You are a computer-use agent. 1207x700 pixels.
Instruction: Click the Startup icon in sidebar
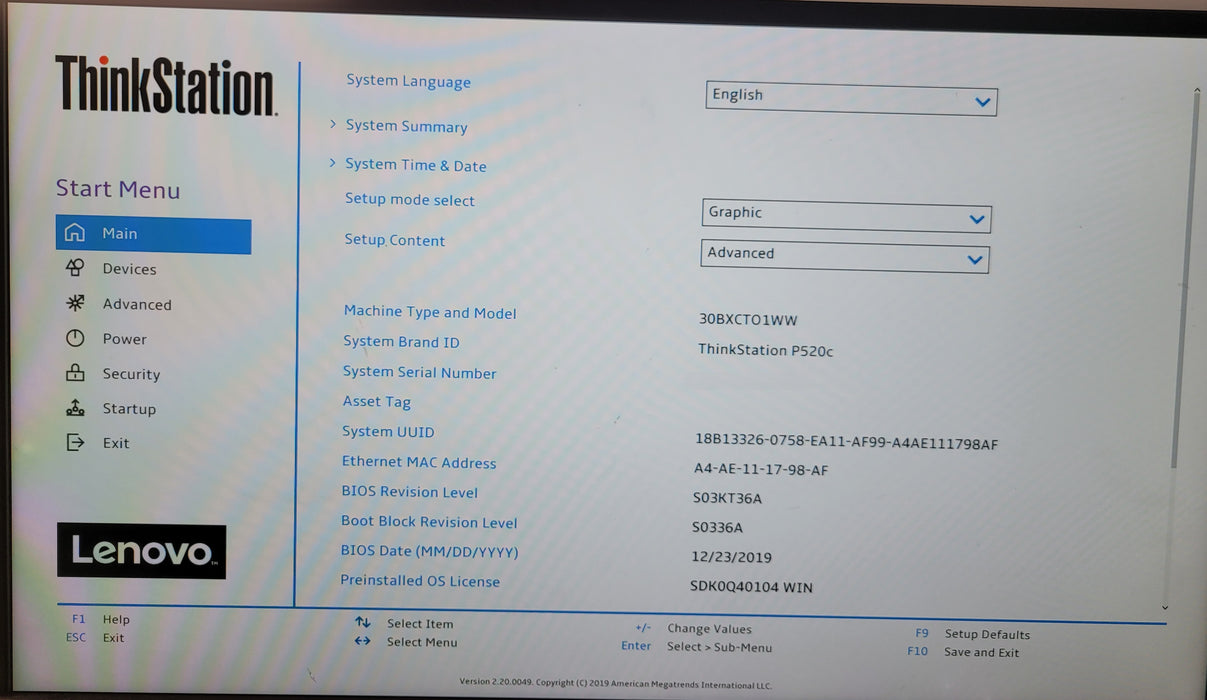75,408
